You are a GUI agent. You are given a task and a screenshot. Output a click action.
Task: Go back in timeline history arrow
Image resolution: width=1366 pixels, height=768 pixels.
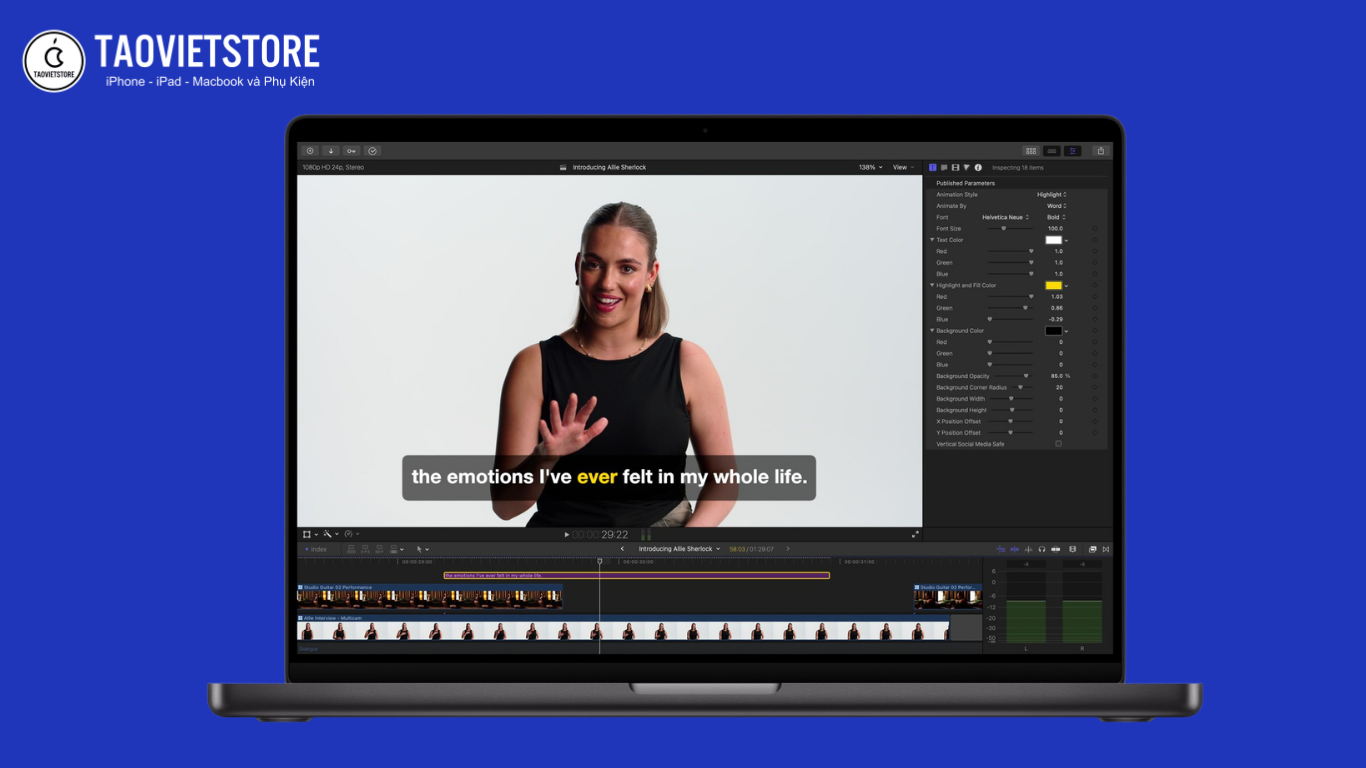pos(622,549)
